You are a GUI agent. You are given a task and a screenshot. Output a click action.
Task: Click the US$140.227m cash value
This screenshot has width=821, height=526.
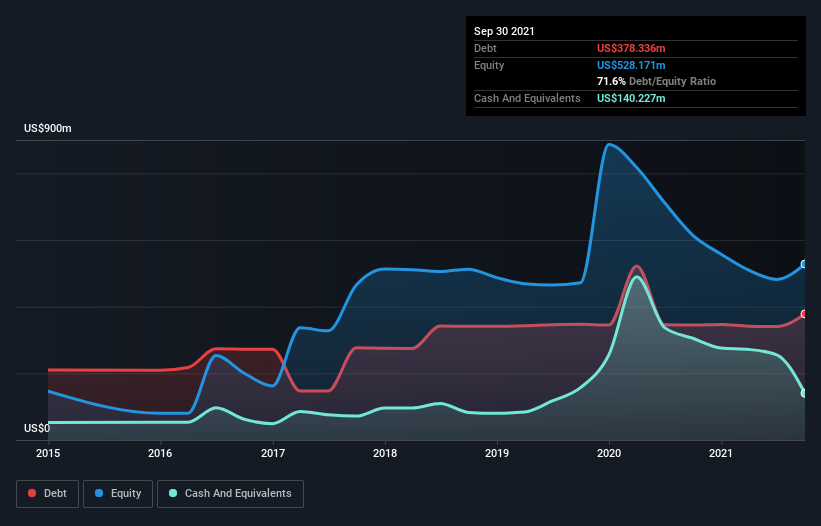[631, 98]
